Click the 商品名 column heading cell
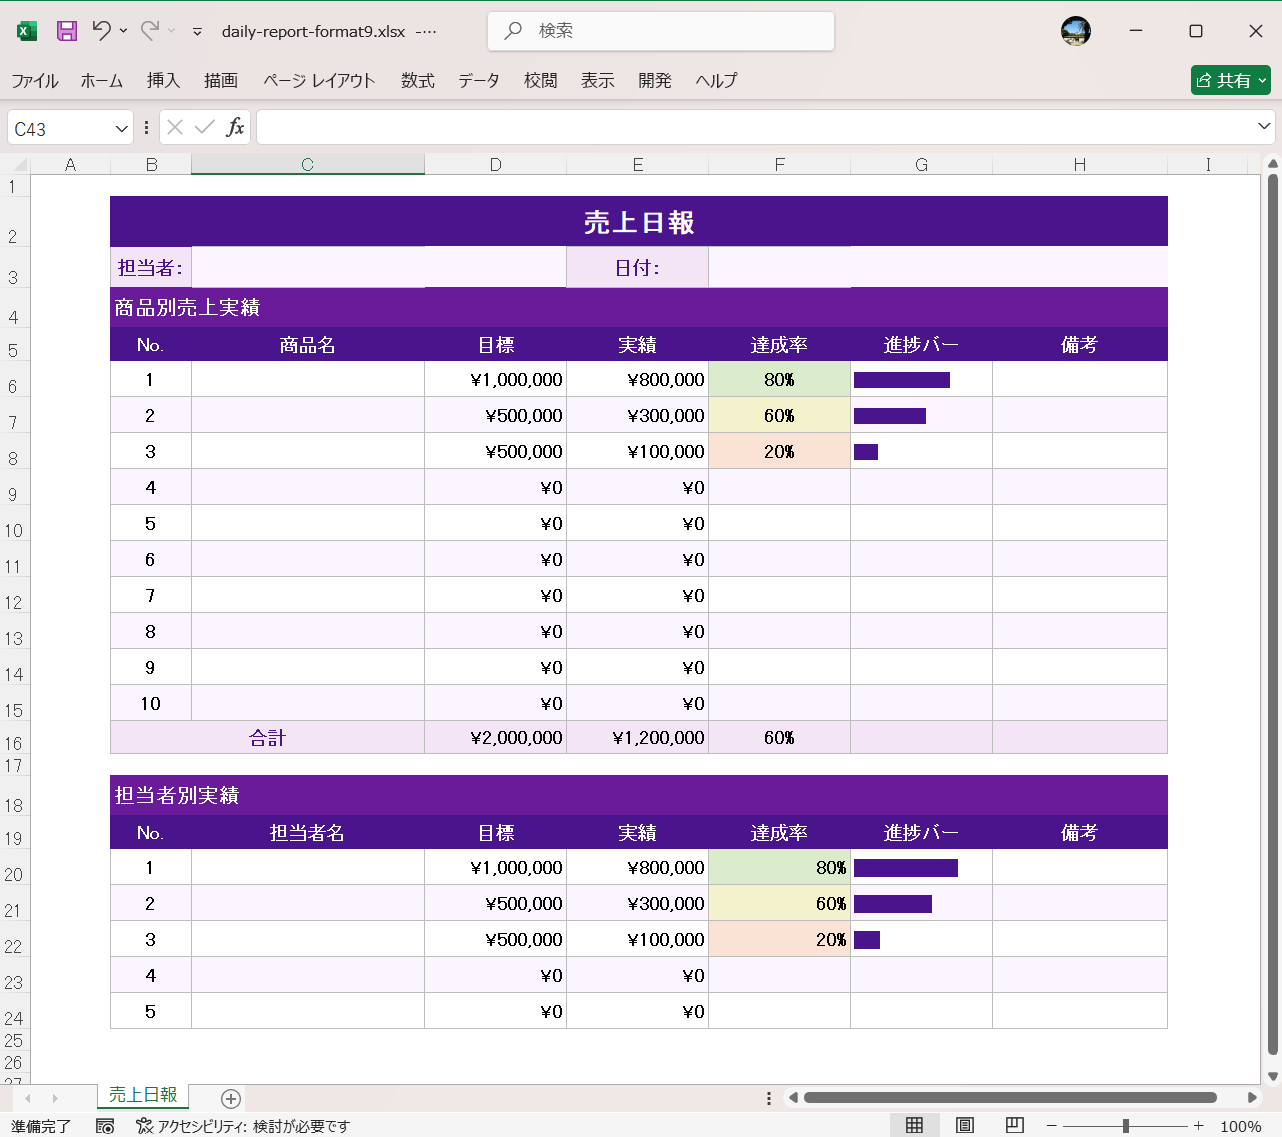The height and width of the screenshot is (1137, 1282). [308, 345]
